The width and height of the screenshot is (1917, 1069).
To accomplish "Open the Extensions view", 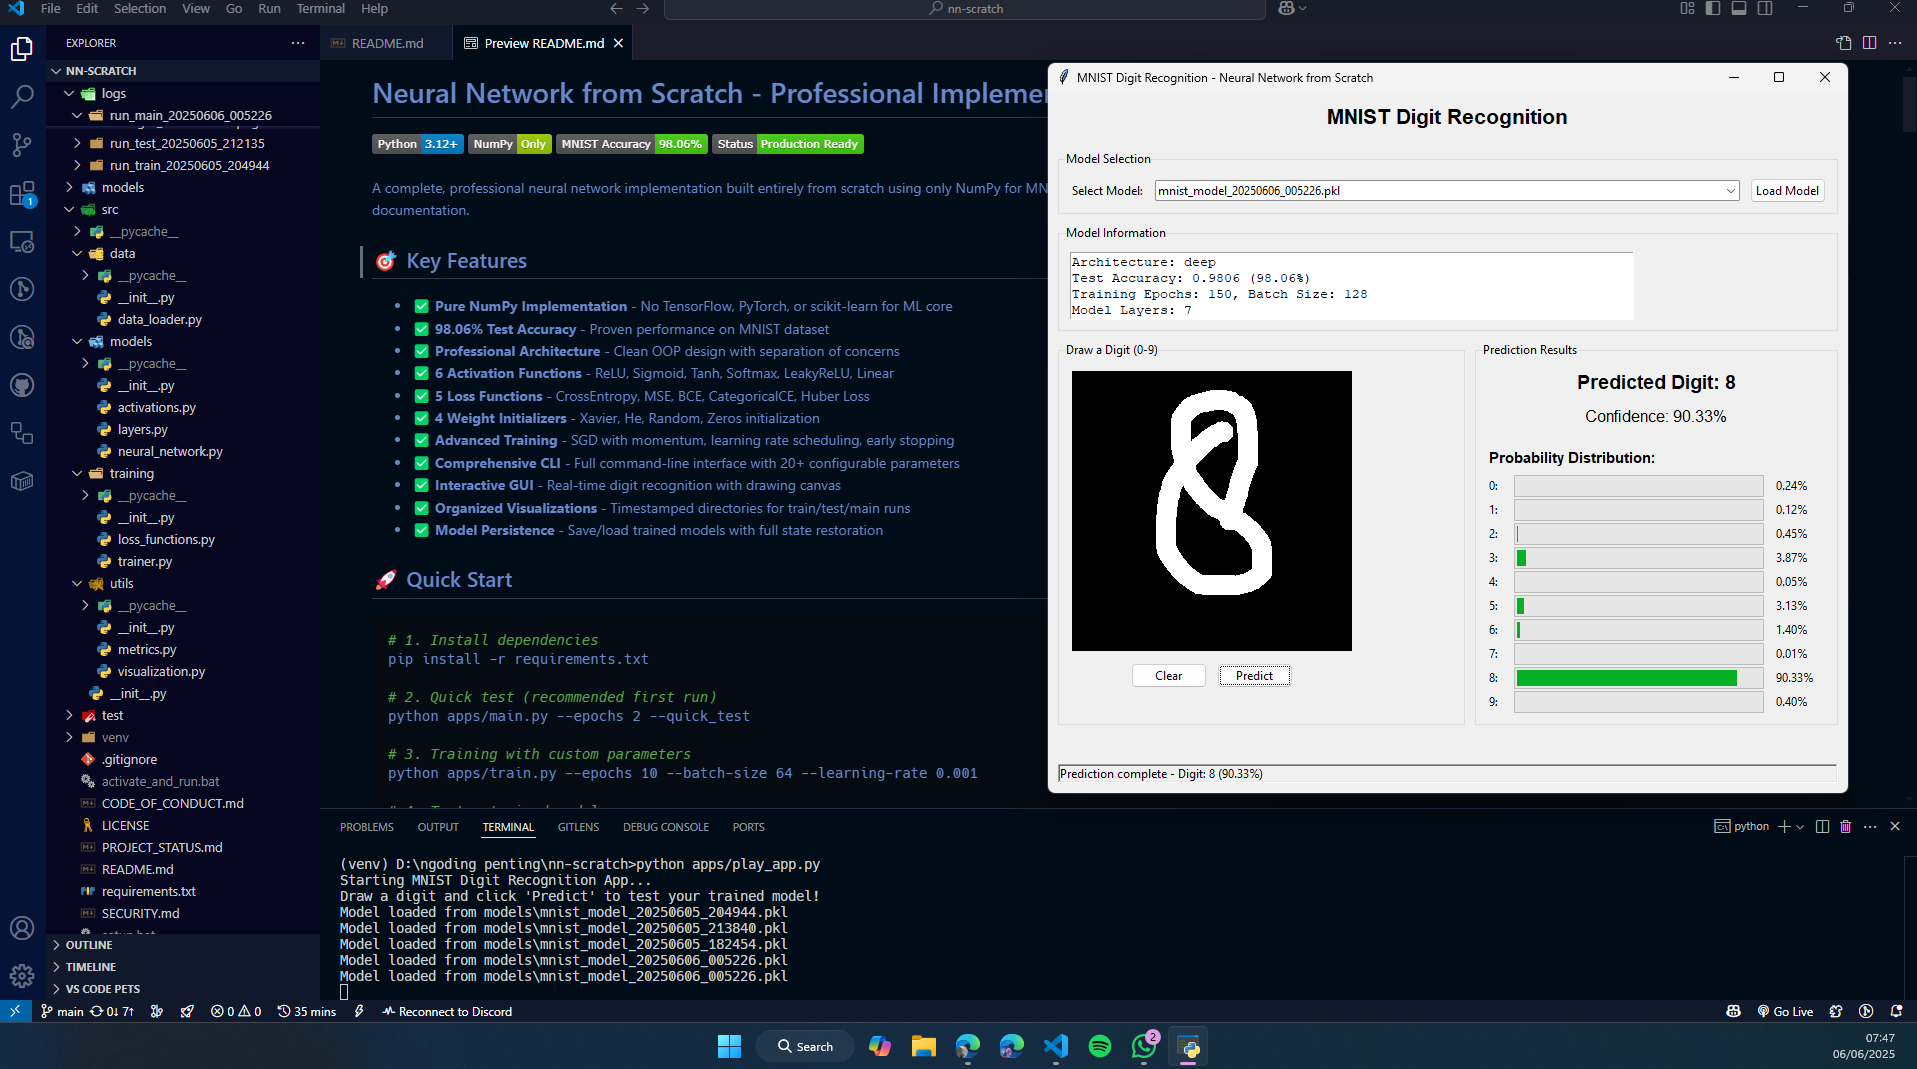I will [x=22, y=193].
